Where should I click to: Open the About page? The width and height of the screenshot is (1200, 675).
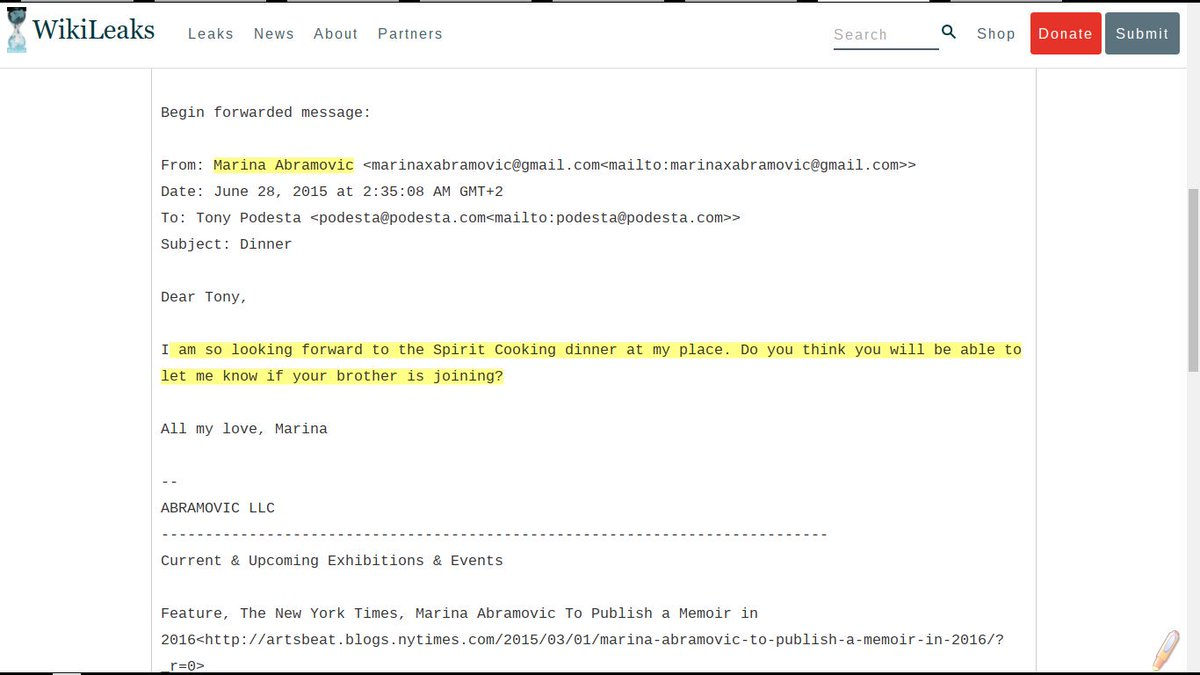click(336, 34)
